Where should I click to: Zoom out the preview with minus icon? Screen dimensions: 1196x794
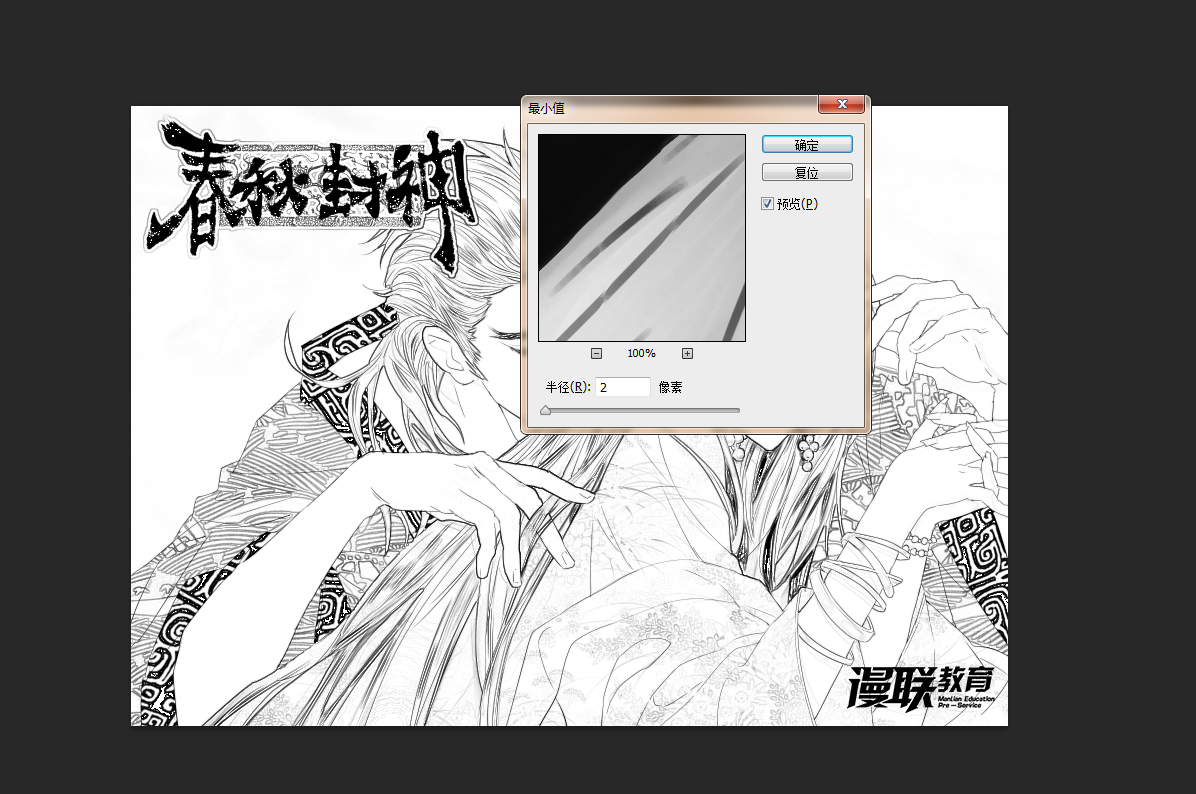pyautogui.click(x=596, y=353)
